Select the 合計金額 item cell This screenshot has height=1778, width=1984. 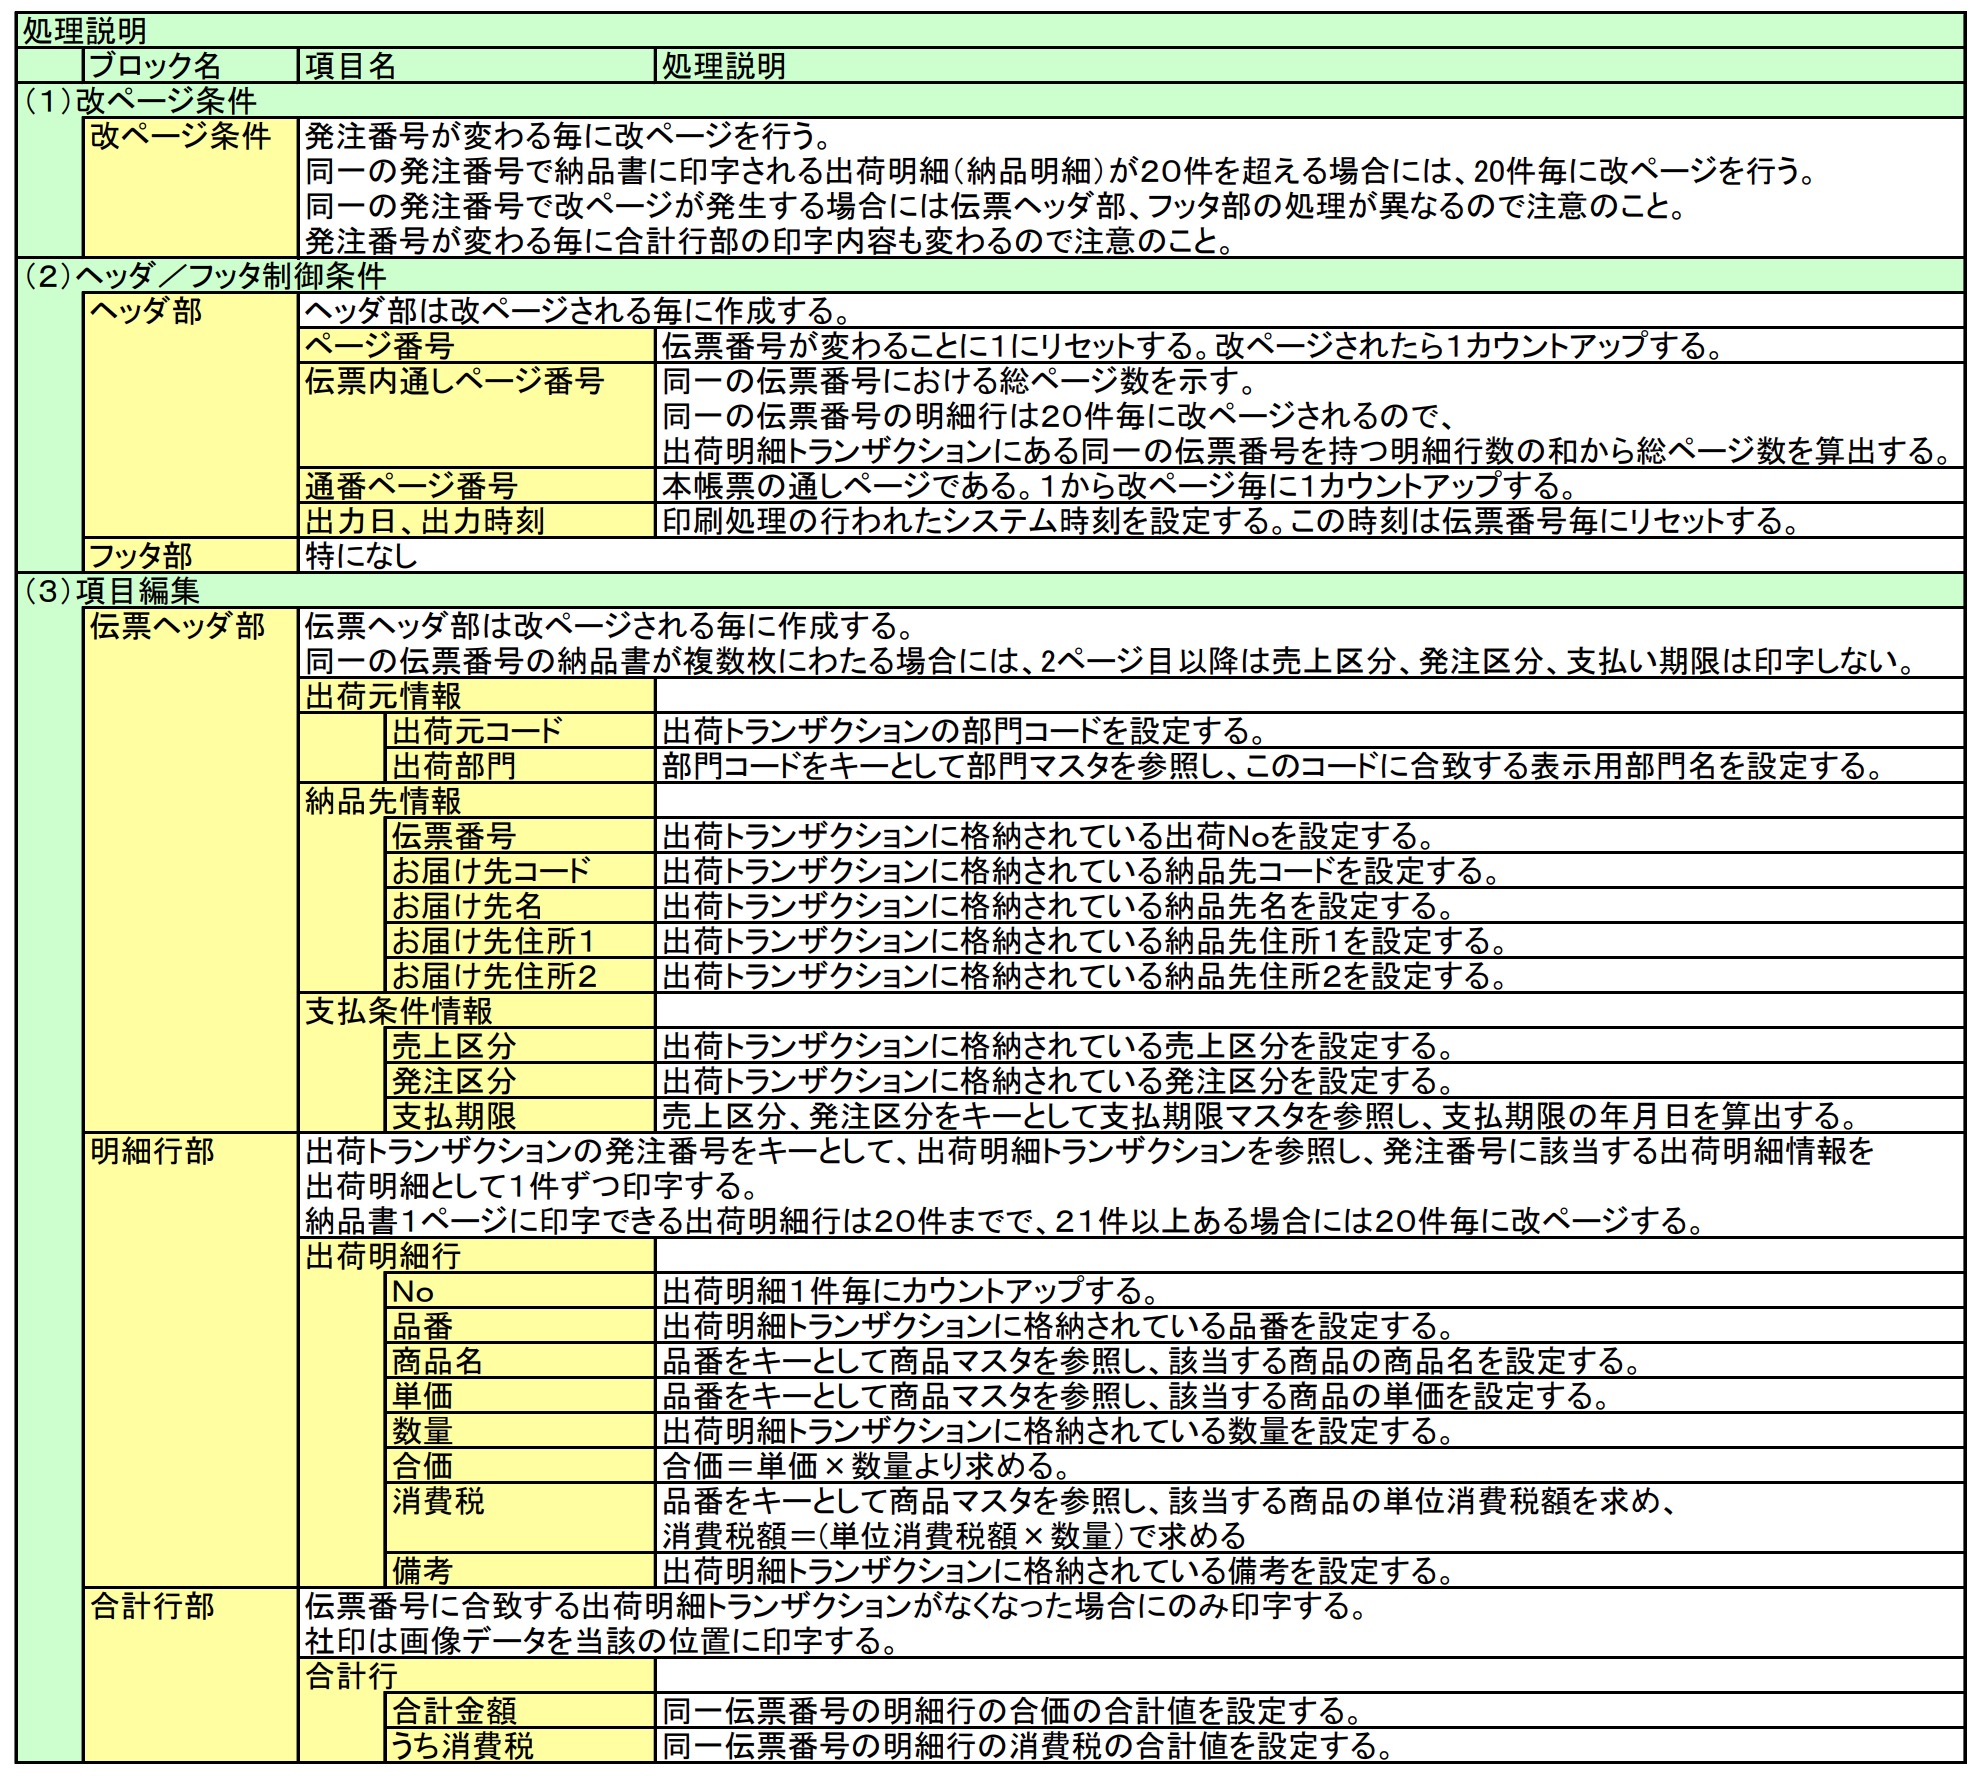pyautogui.click(x=520, y=1711)
